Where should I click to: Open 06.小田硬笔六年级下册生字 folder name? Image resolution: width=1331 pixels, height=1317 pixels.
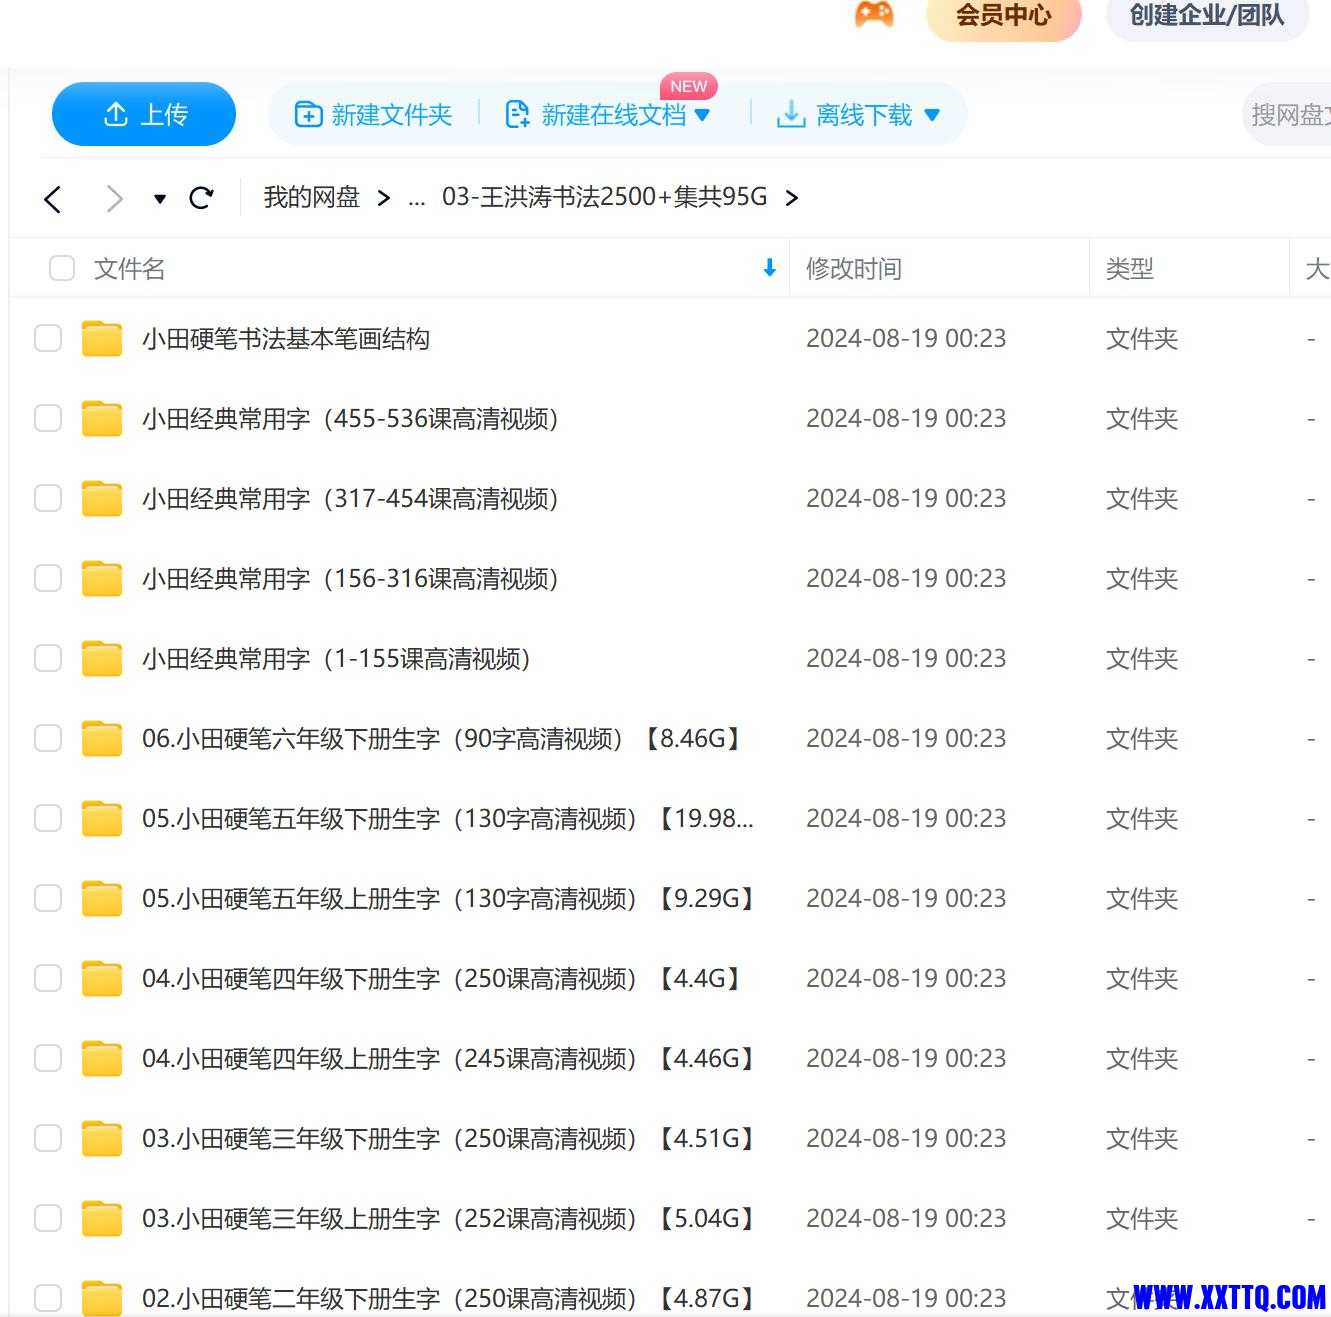444,739
